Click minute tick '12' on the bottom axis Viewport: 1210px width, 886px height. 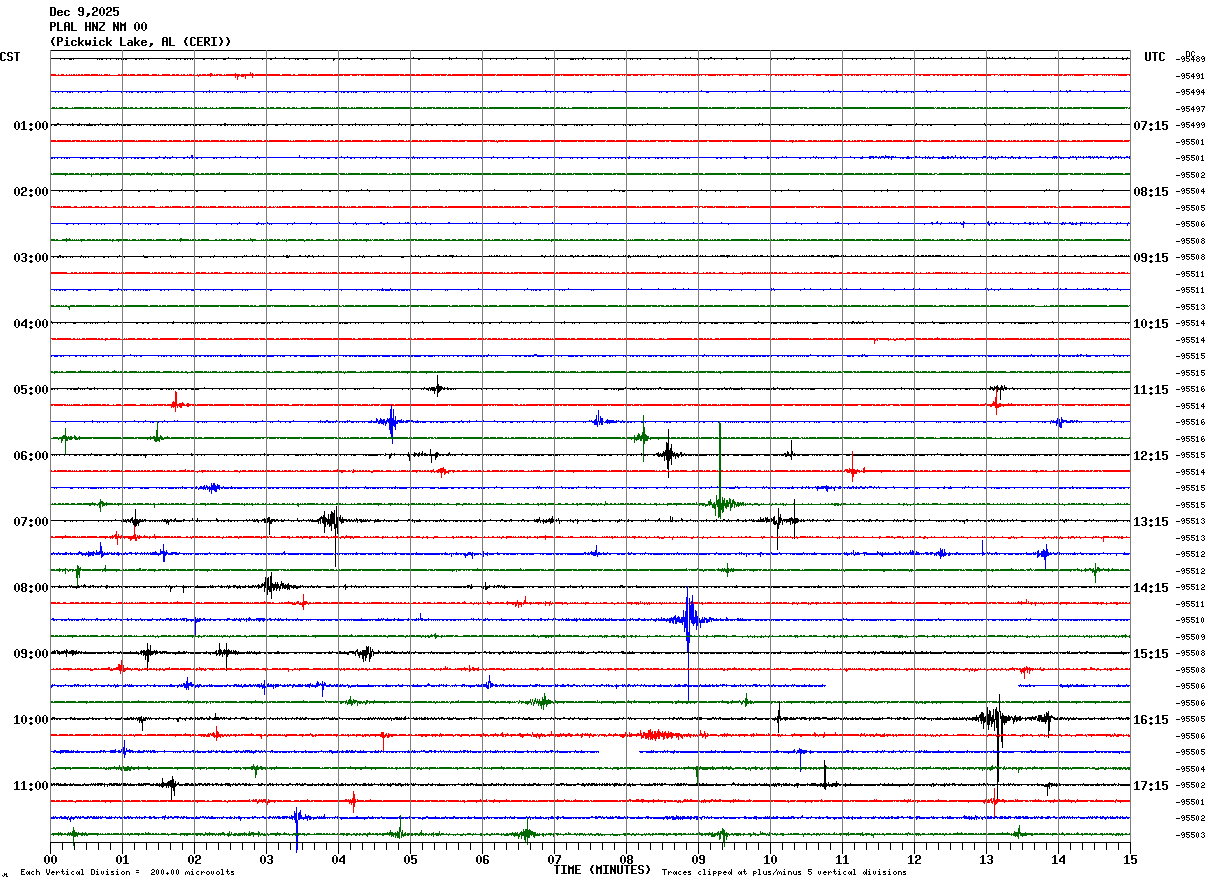pyautogui.click(x=914, y=859)
